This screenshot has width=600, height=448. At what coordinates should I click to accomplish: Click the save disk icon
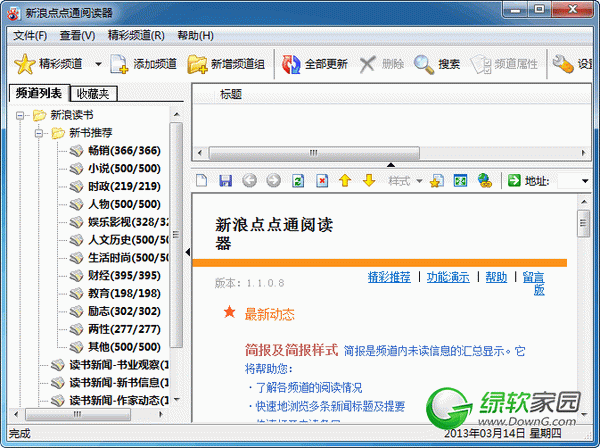click(225, 180)
